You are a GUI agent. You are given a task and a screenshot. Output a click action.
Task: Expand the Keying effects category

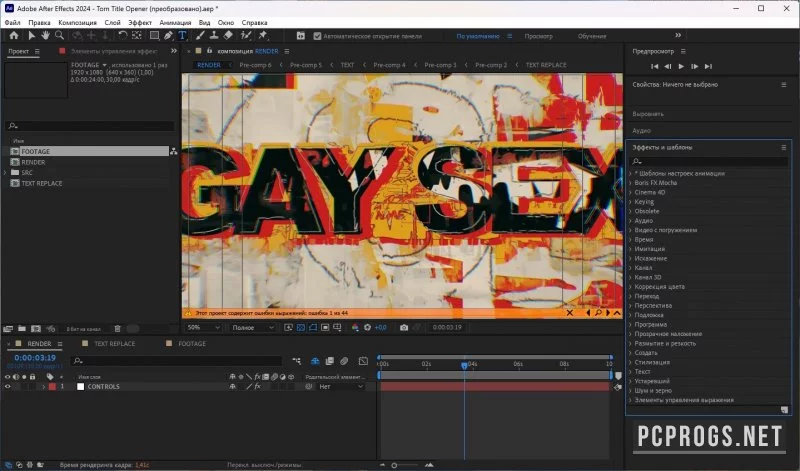pyautogui.click(x=630, y=202)
